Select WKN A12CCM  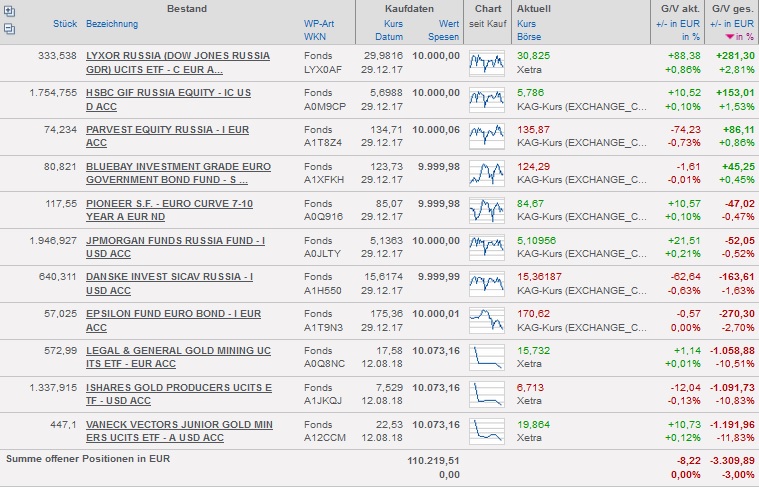pos(325,438)
